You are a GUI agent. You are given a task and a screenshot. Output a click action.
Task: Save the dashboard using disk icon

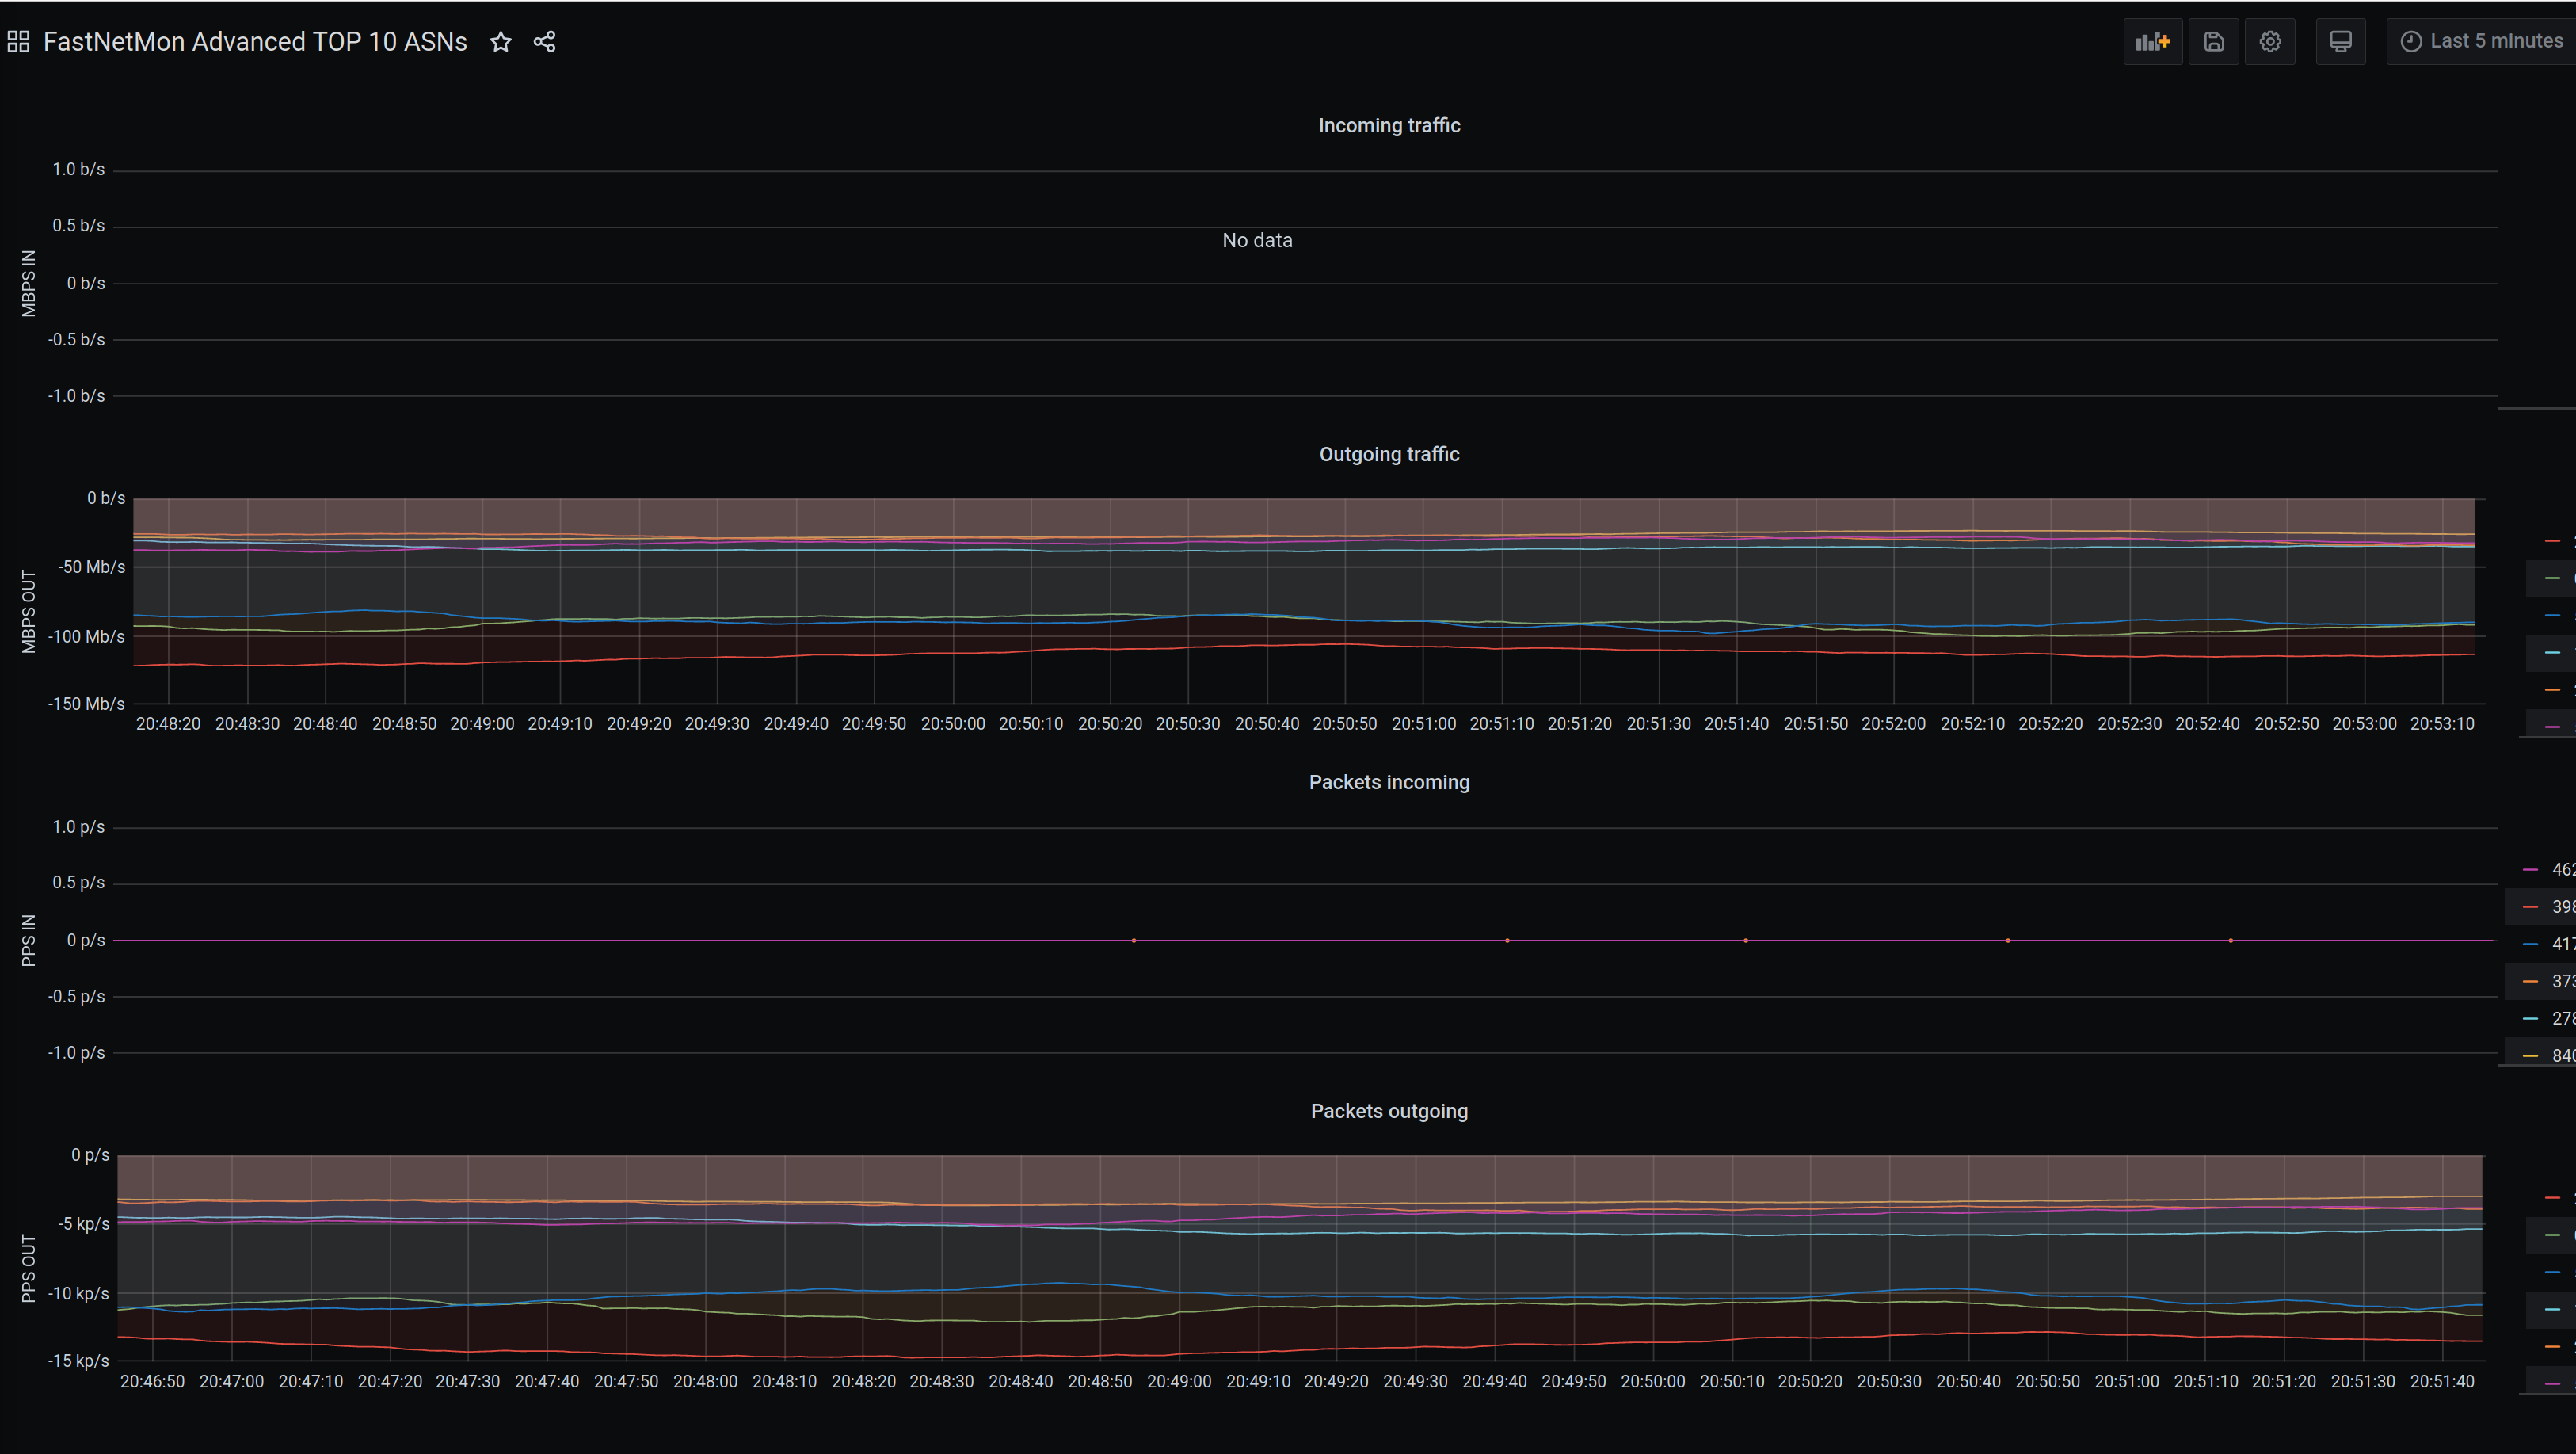click(x=2214, y=42)
